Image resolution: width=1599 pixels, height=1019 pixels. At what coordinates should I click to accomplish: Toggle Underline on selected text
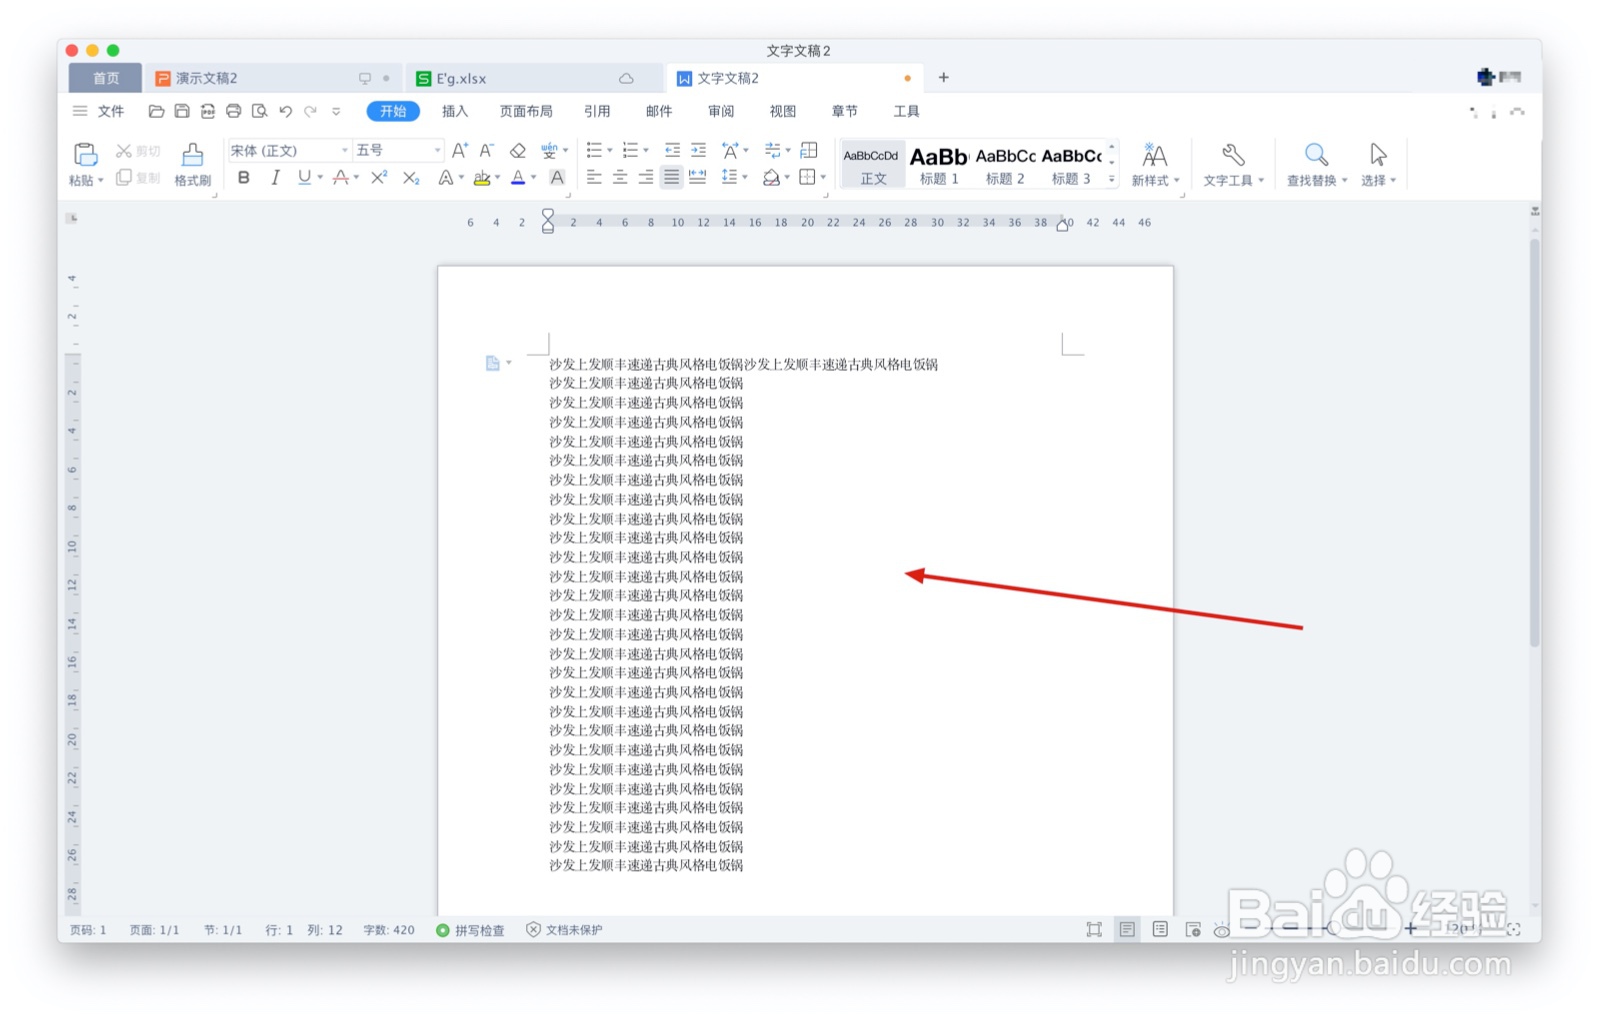(x=304, y=177)
